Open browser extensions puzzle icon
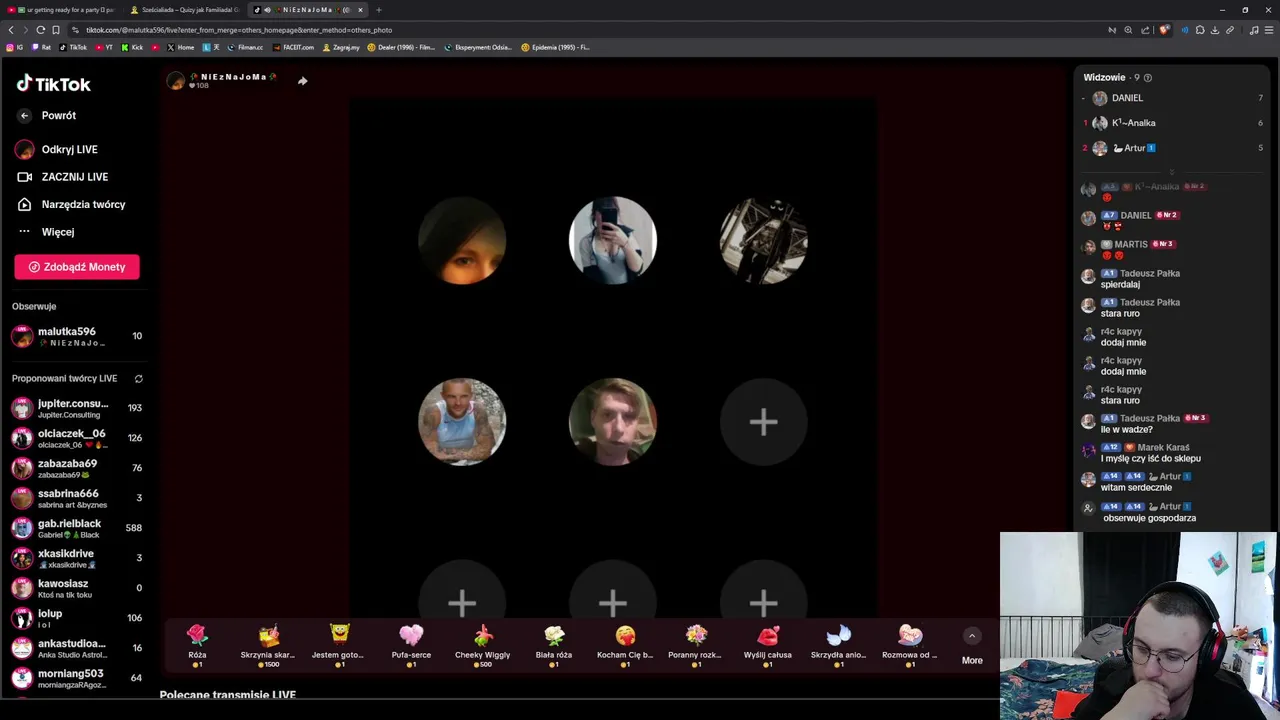 point(1200,30)
